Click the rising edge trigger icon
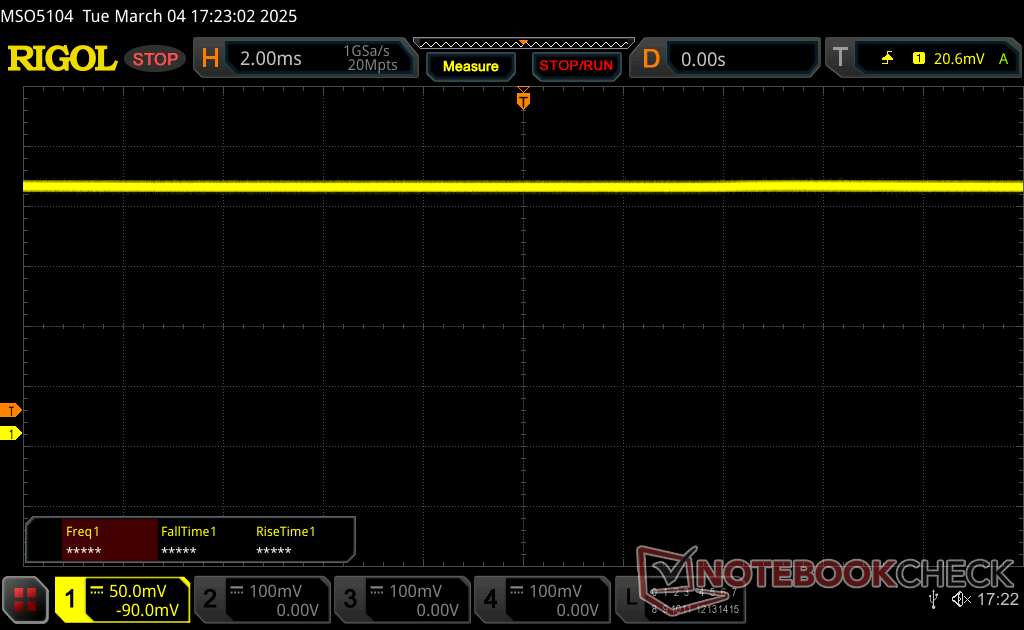1024x630 pixels. 887,59
